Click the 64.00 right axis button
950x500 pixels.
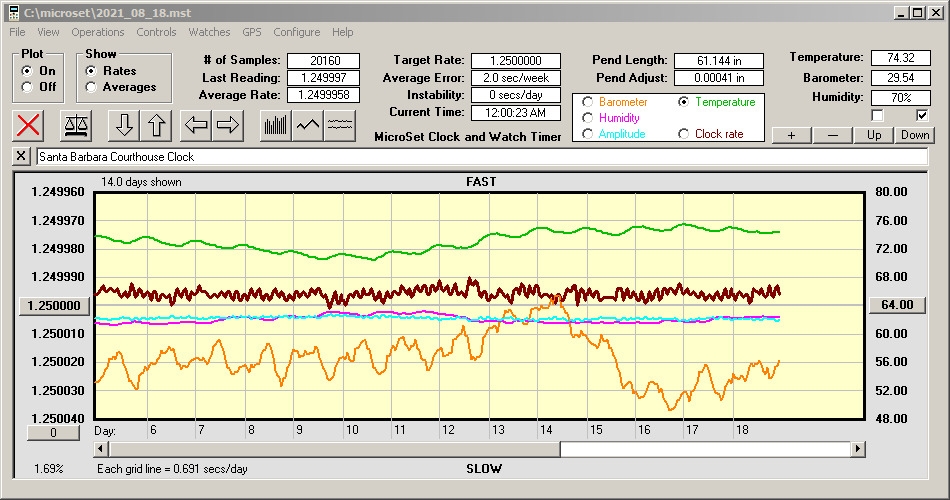(x=897, y=305)
